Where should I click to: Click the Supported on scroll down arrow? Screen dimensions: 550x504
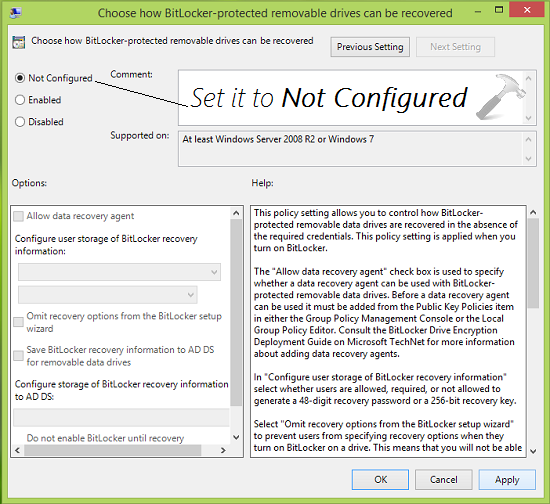point(529,159)
